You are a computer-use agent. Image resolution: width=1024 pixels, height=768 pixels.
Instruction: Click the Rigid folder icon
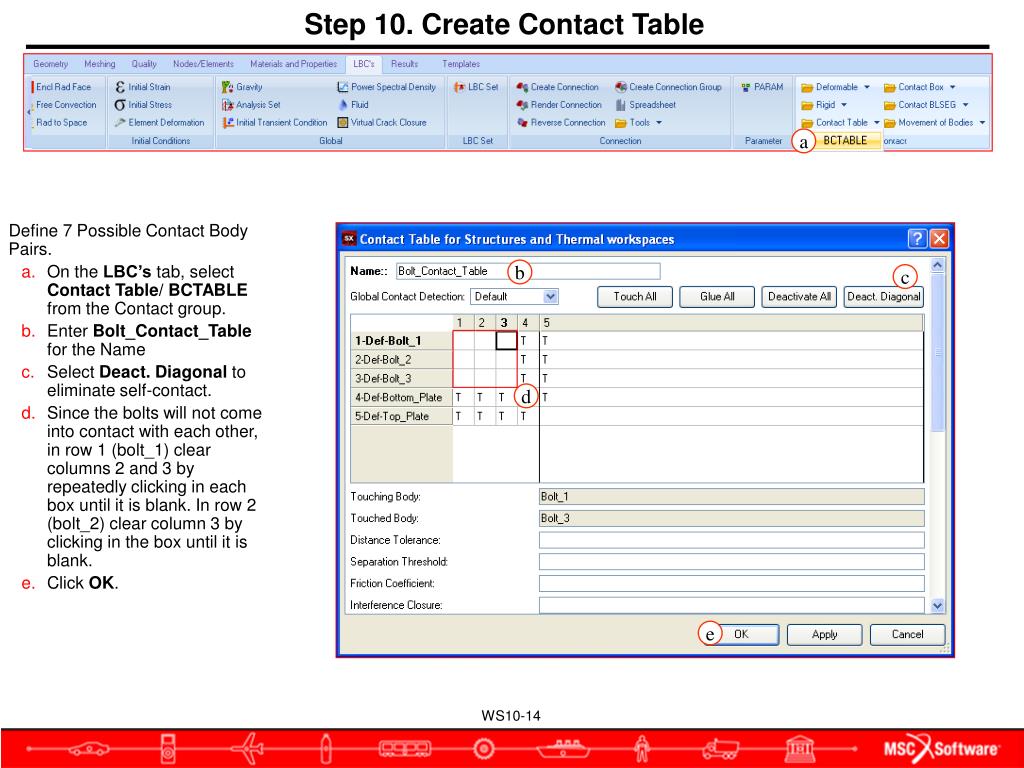click(x=807, y=105)
